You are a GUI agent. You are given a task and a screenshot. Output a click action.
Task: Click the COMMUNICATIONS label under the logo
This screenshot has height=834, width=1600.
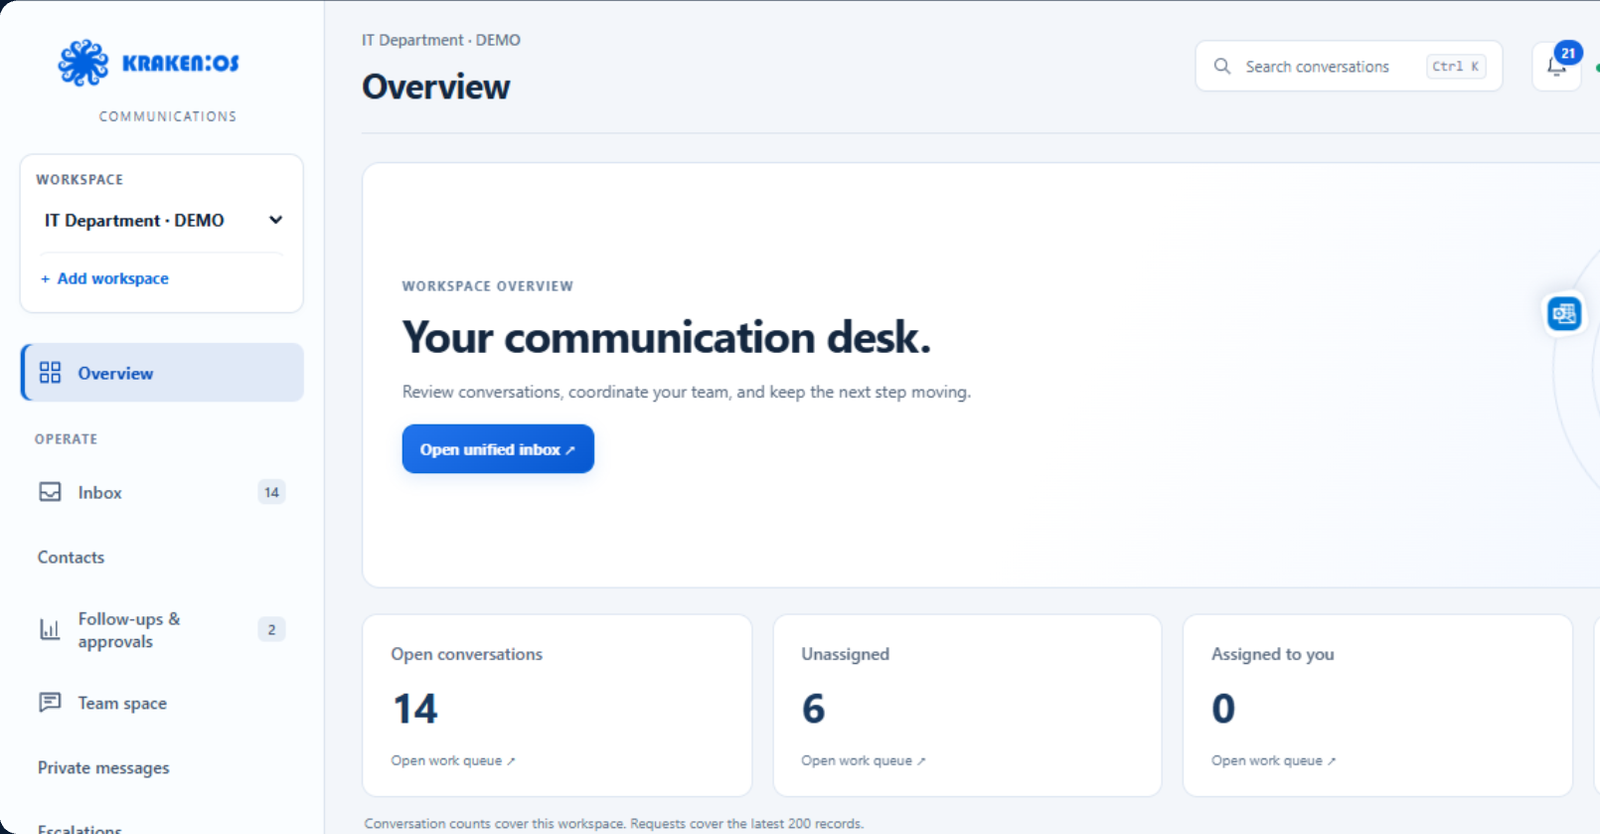coord(168,116)
